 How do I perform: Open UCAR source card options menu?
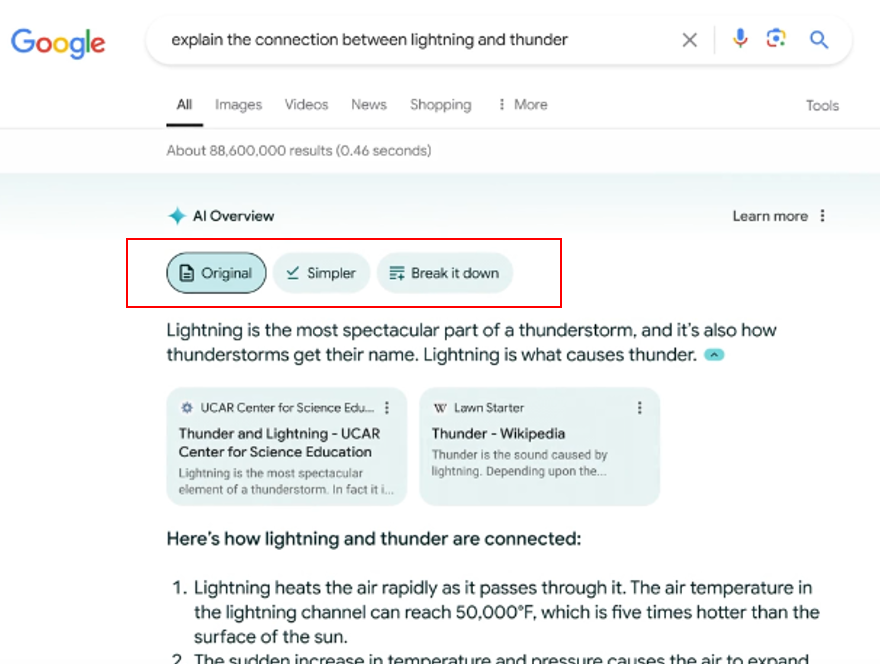click(x=388, y=408)
